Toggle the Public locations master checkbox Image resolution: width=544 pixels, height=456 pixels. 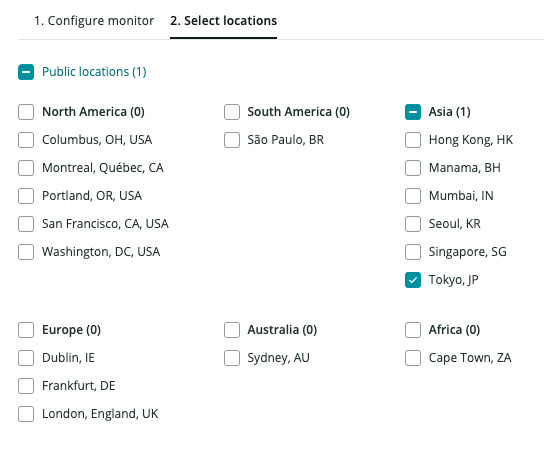(26, 72)
